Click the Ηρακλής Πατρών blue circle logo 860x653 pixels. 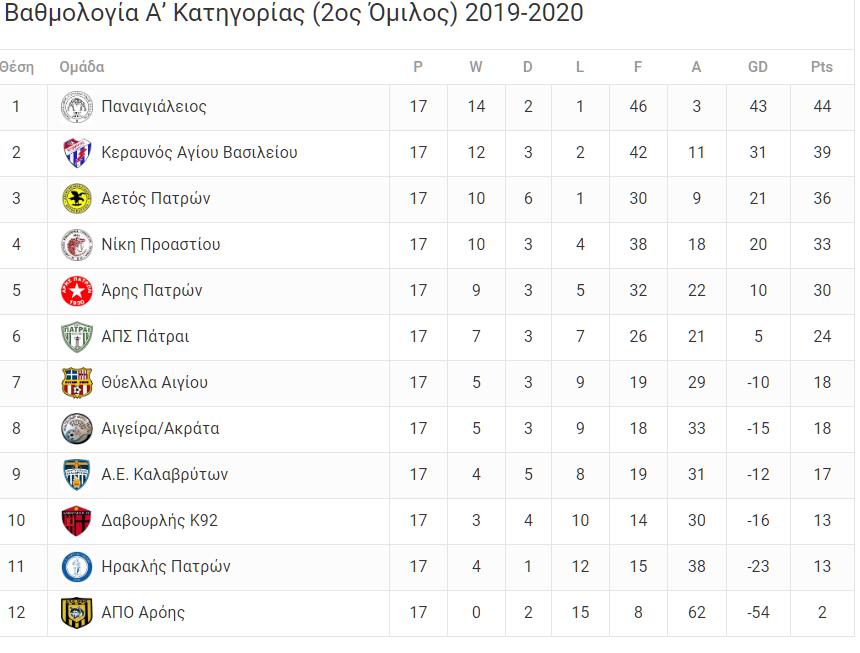76,567
